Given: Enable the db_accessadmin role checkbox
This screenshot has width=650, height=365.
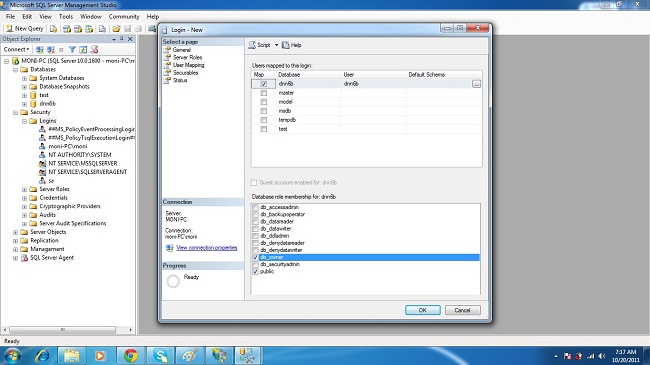Looking at the screenshot, I should (x=255, y=207).
